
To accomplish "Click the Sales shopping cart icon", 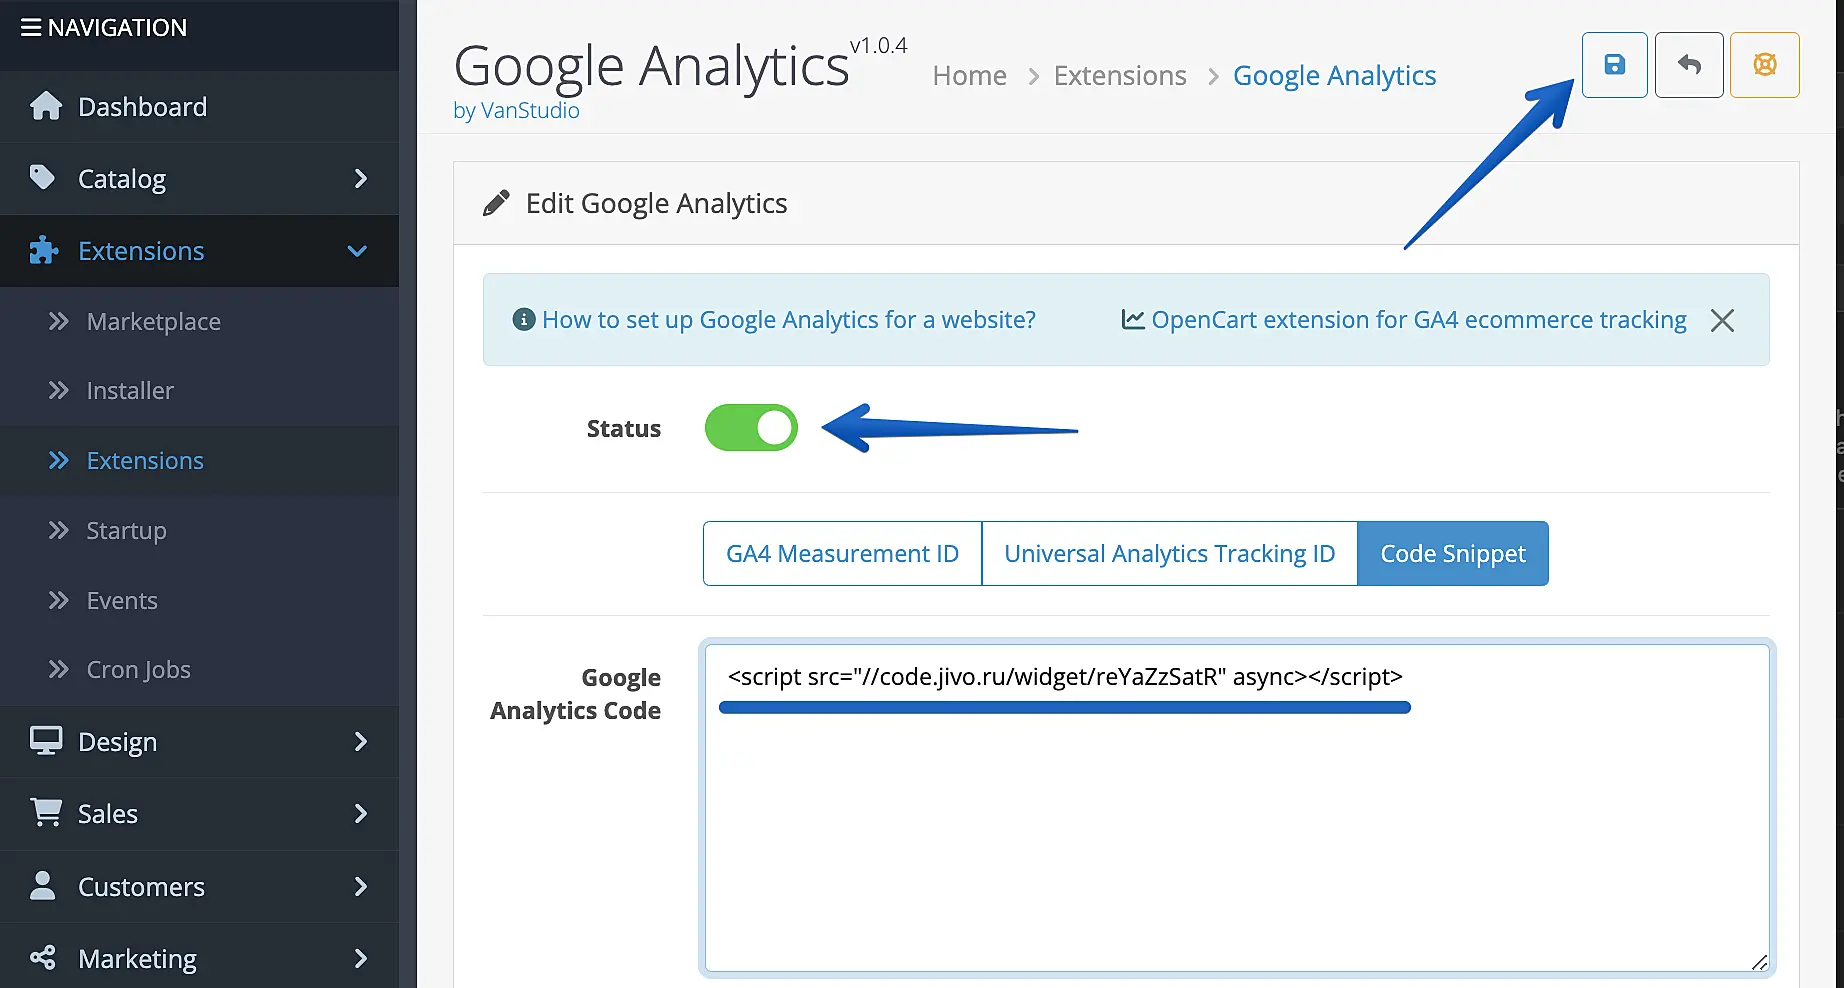I will click(x=46, y=813).
